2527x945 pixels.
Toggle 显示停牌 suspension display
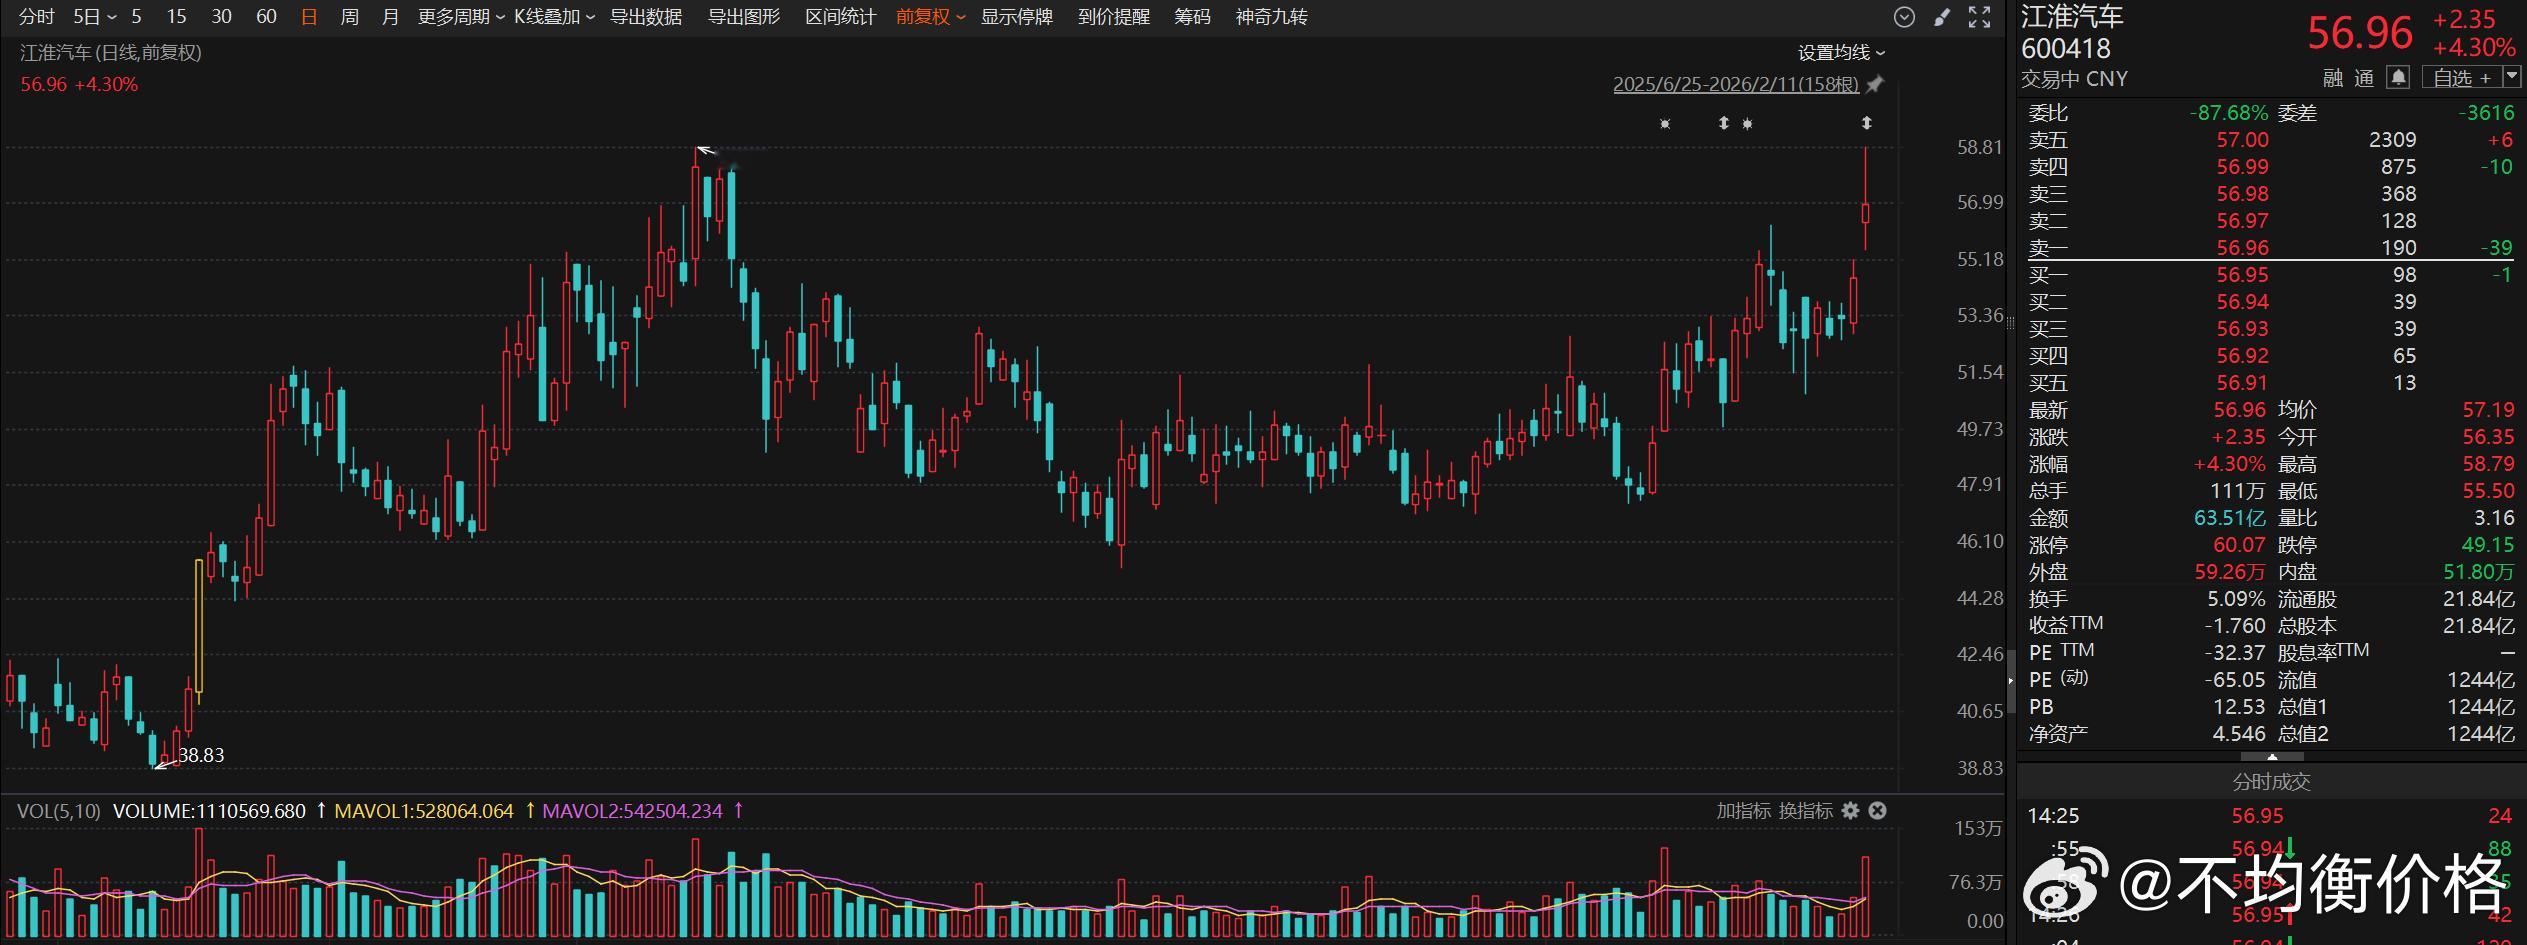tap(1017, 17)
